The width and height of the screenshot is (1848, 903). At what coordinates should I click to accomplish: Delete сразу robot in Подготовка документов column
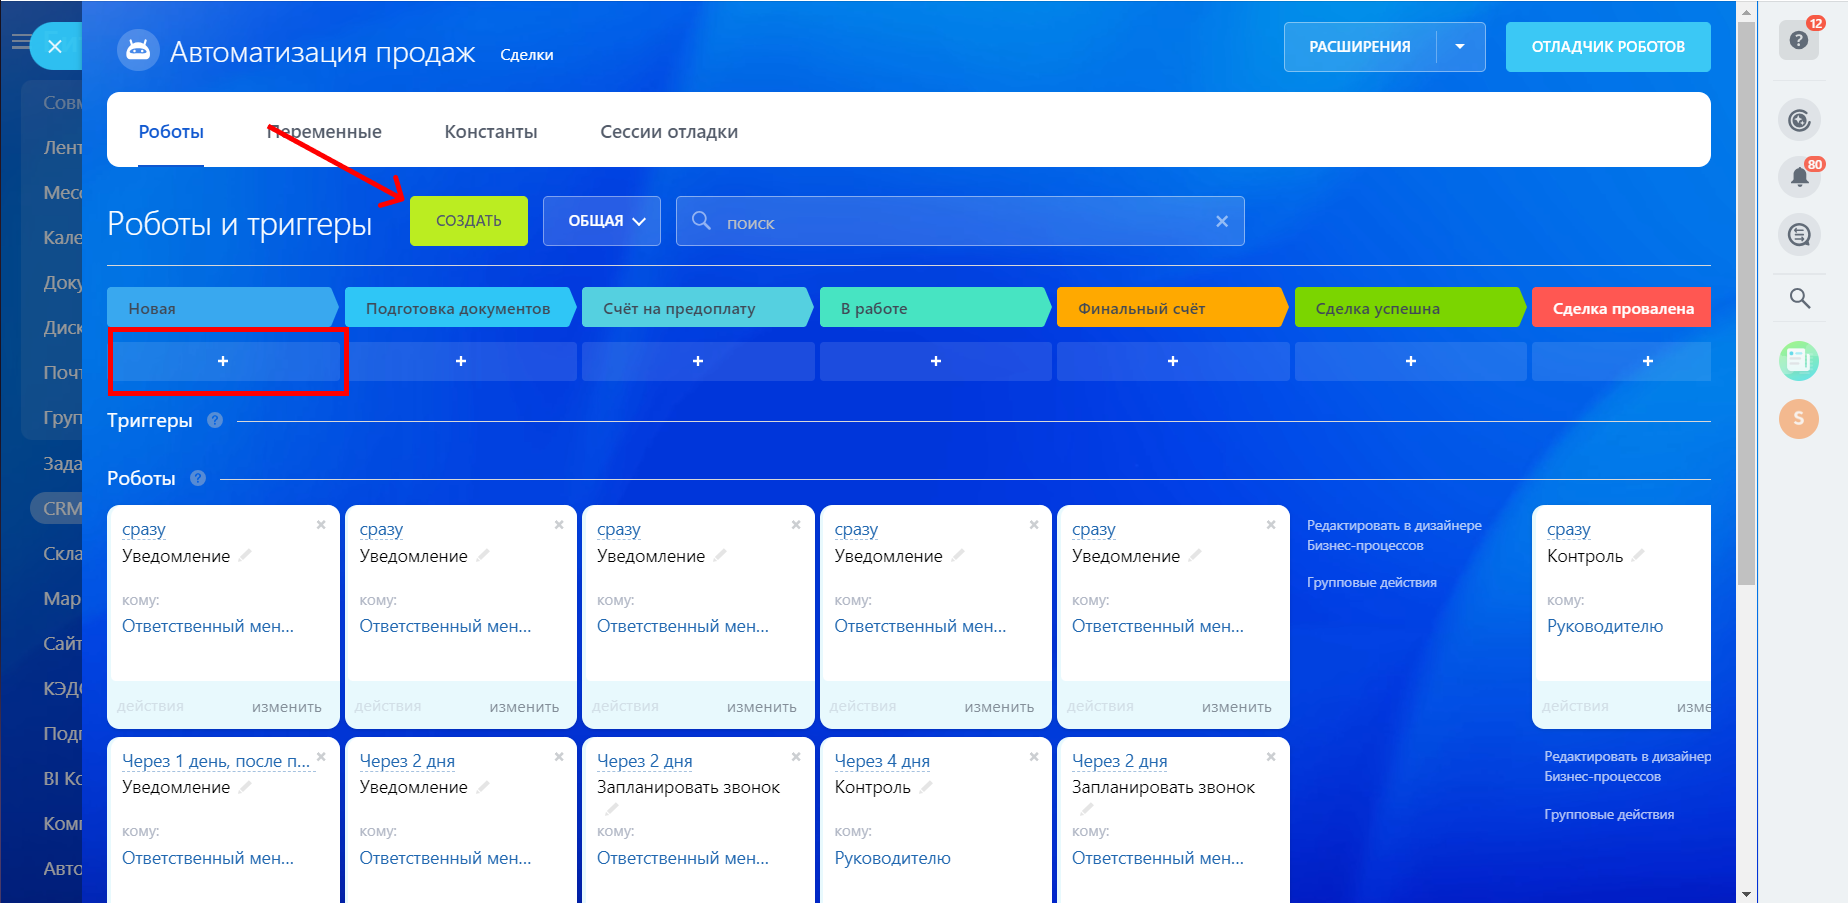point(559,525)
